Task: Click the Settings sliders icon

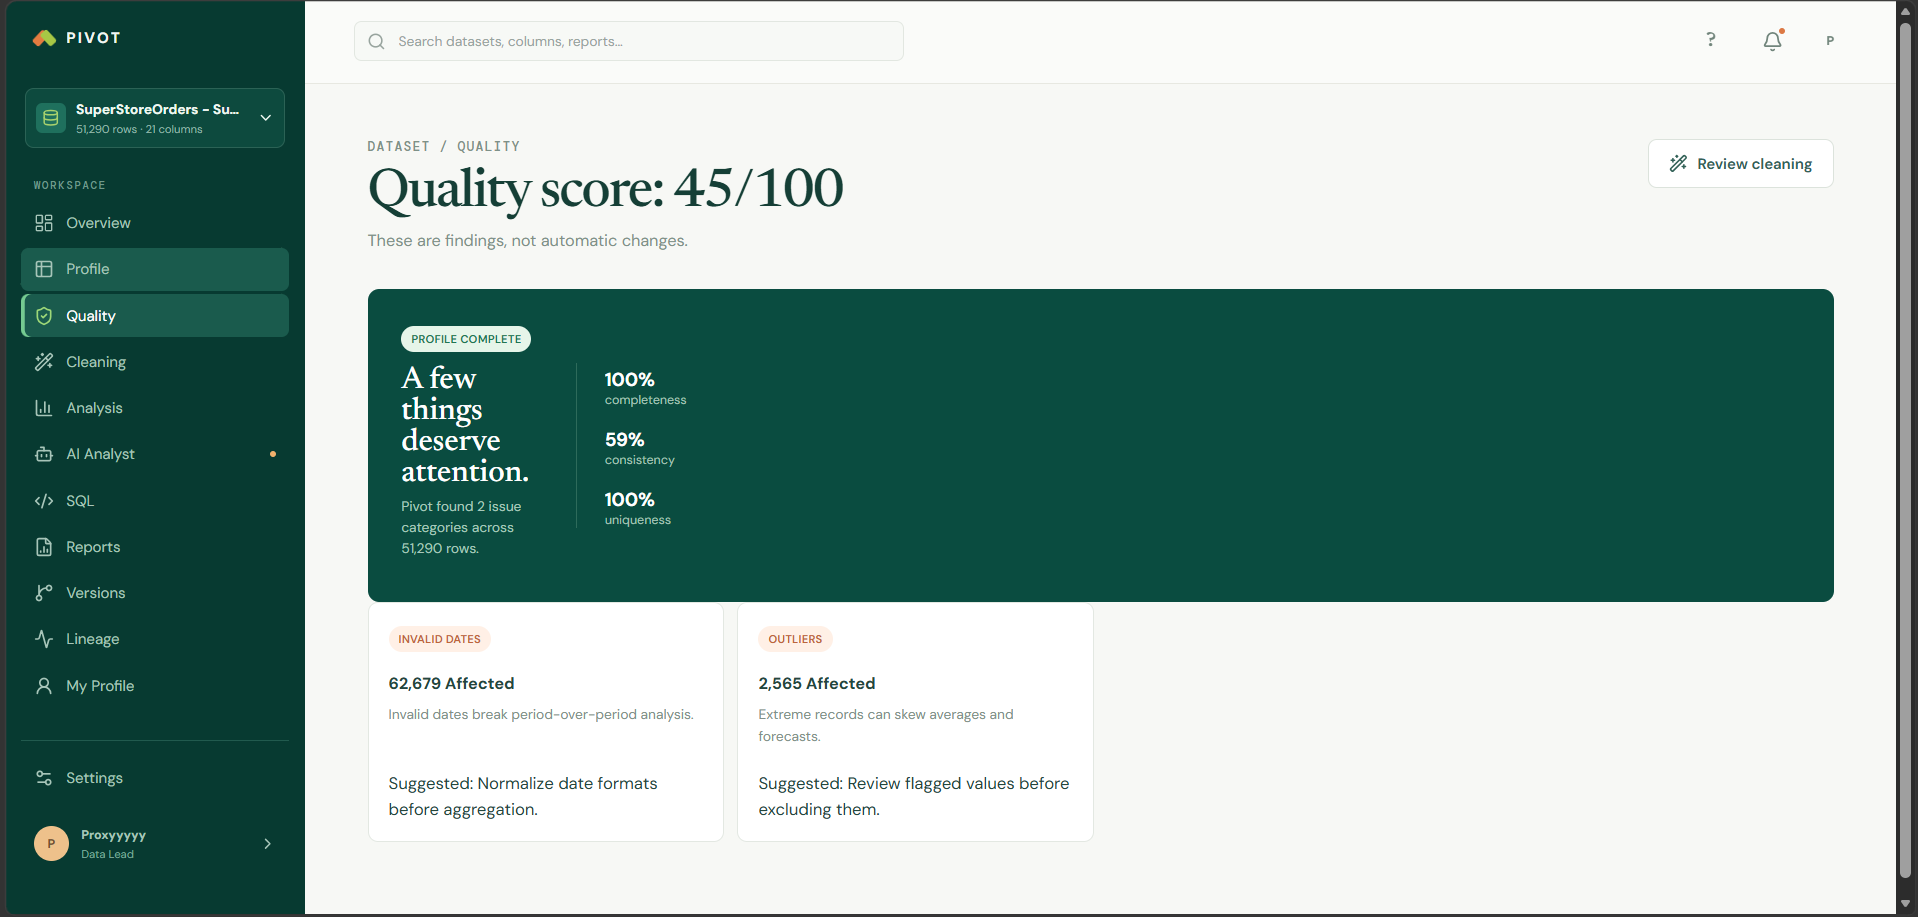Action: (44, 778)
